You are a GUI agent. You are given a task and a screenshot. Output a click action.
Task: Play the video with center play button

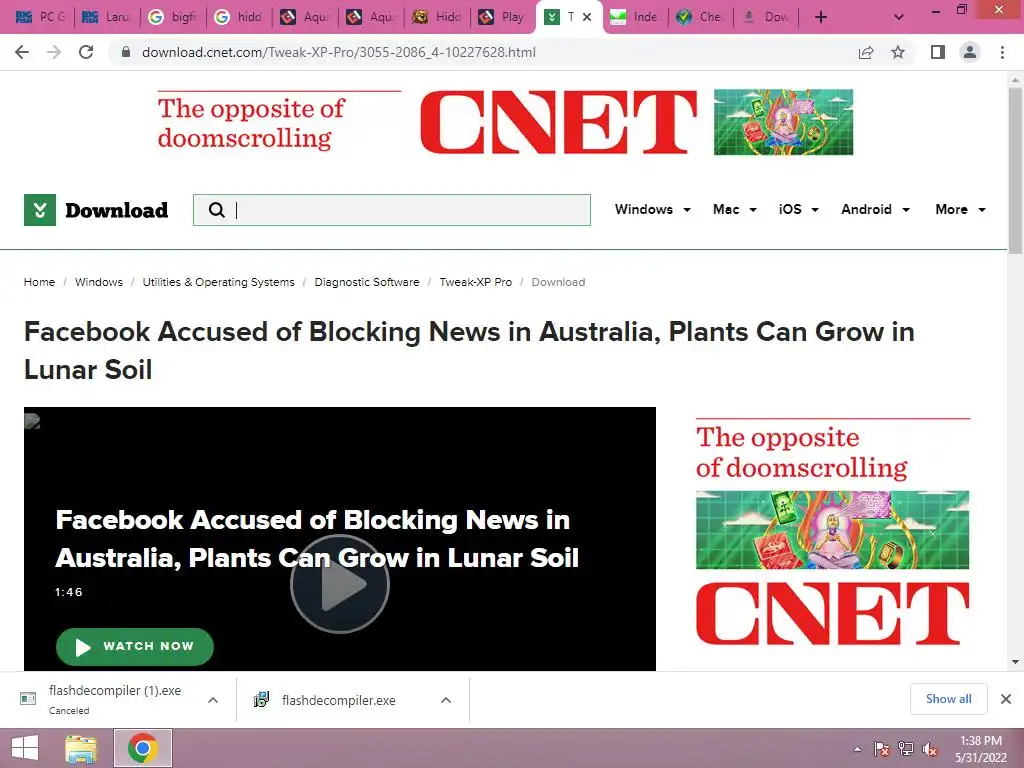tap(340, 584)
